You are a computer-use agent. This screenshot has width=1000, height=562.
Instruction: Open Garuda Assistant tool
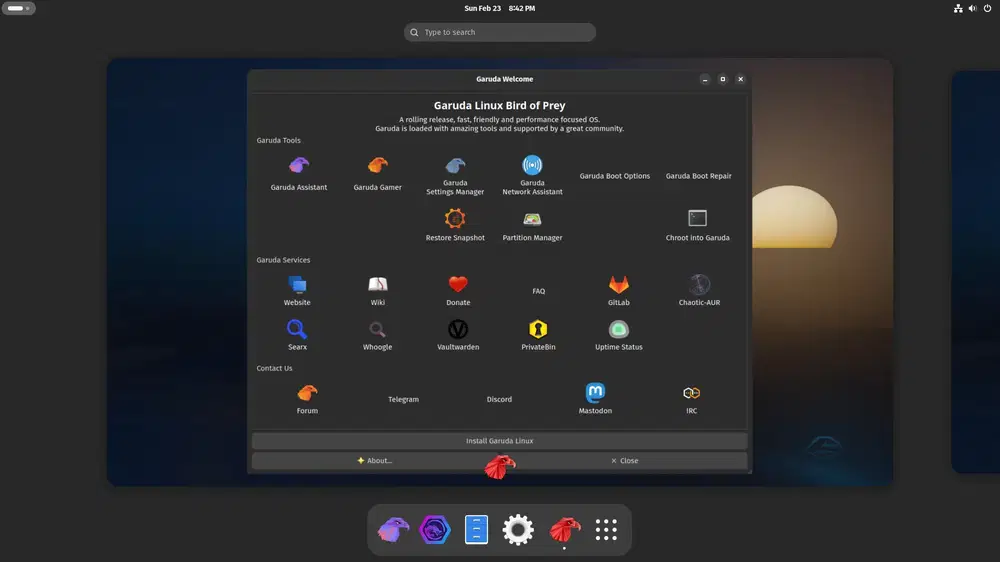[x=298, y=174]
